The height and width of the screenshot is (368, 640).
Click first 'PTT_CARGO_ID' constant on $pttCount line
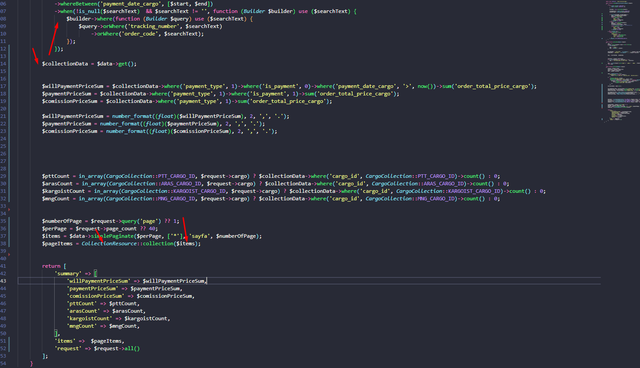[176, 176]
